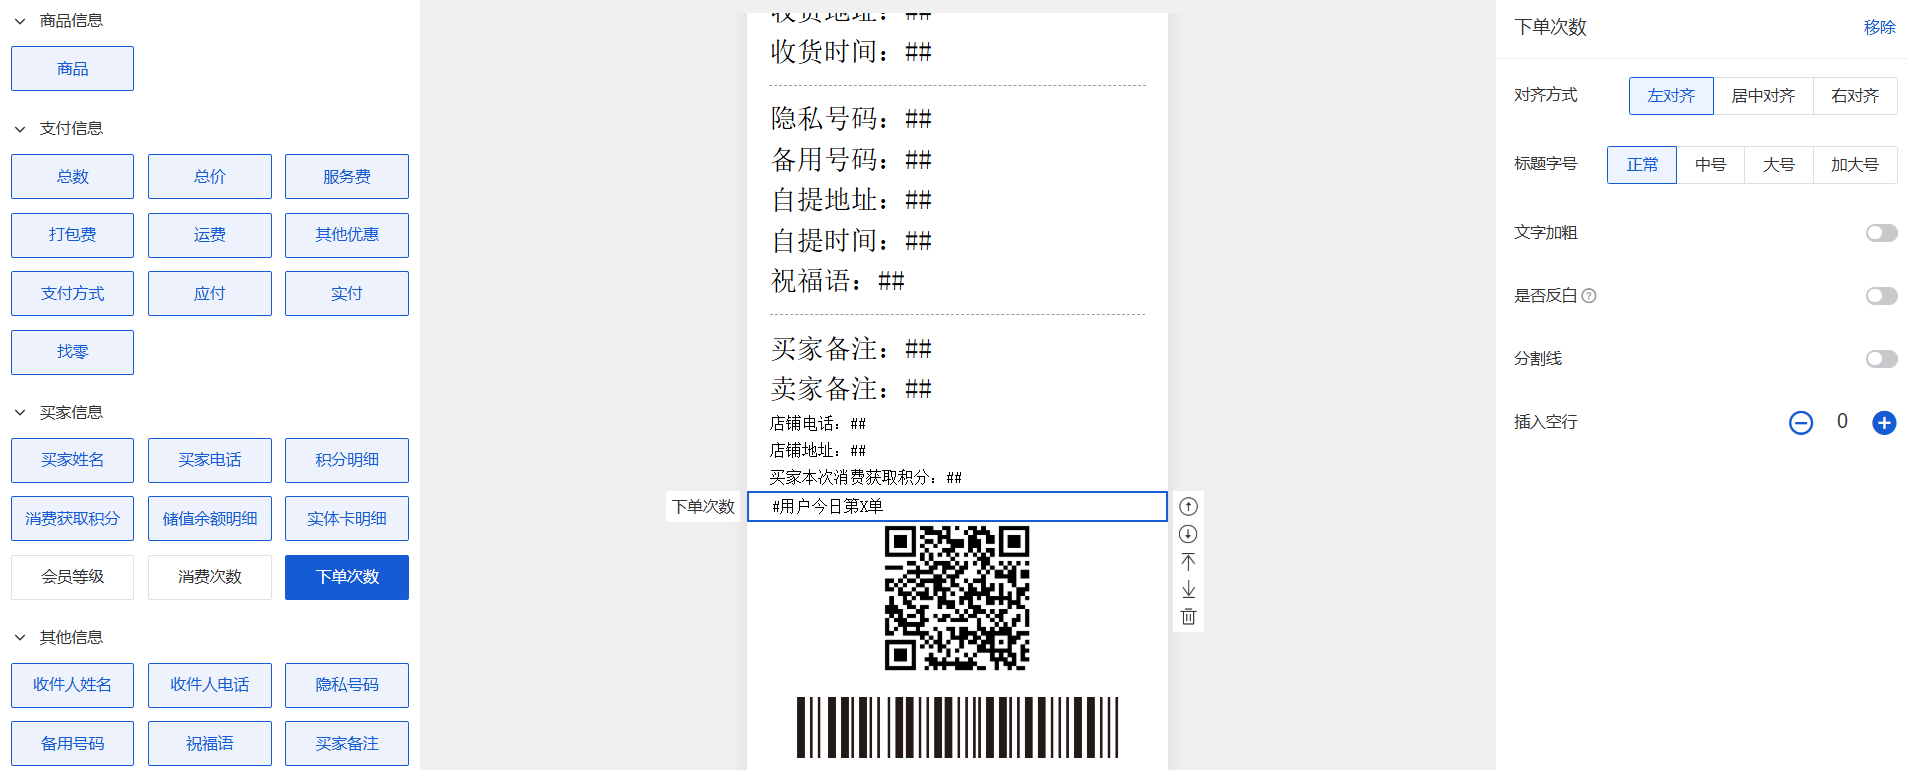Click the QR code in the receipt preview
Image resolution: width=1907 pixels, height=770 pixels.
point(957,598)
